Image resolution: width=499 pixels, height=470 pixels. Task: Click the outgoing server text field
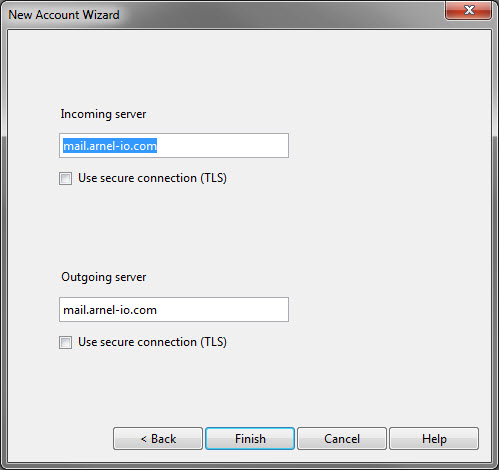tap(174, 310)
